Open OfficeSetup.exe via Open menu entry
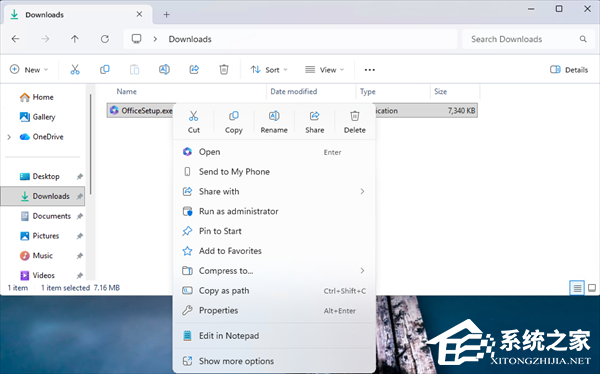The width and height of the screenshot is (600, 374). 274,152
